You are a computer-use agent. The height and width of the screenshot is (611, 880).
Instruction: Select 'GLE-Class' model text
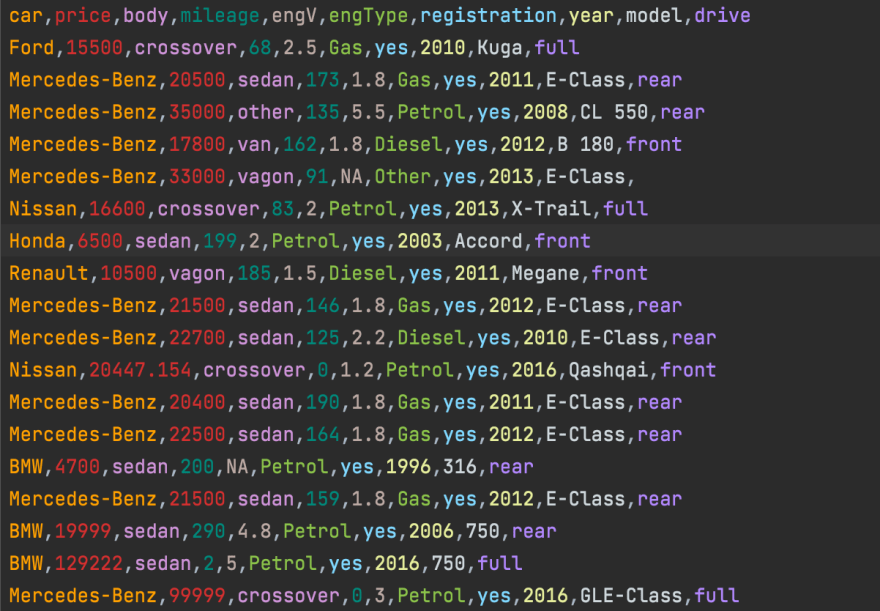point(631,596)
